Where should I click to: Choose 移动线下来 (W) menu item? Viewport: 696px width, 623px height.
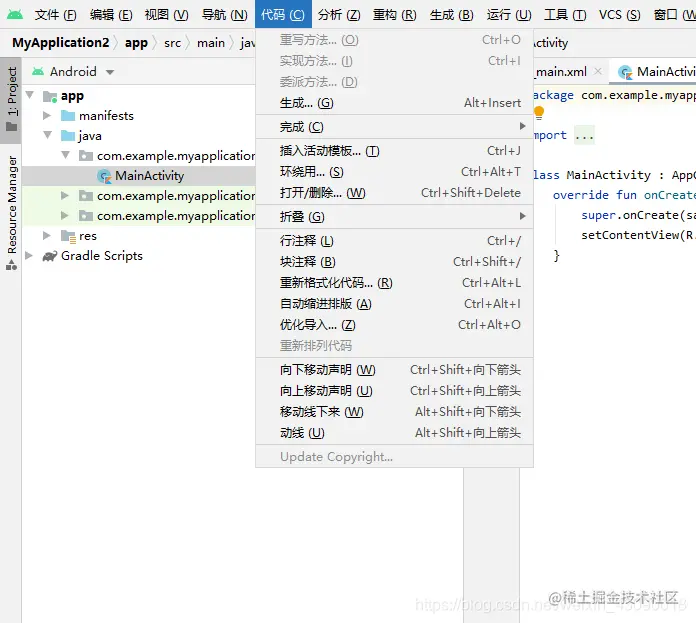394,412
